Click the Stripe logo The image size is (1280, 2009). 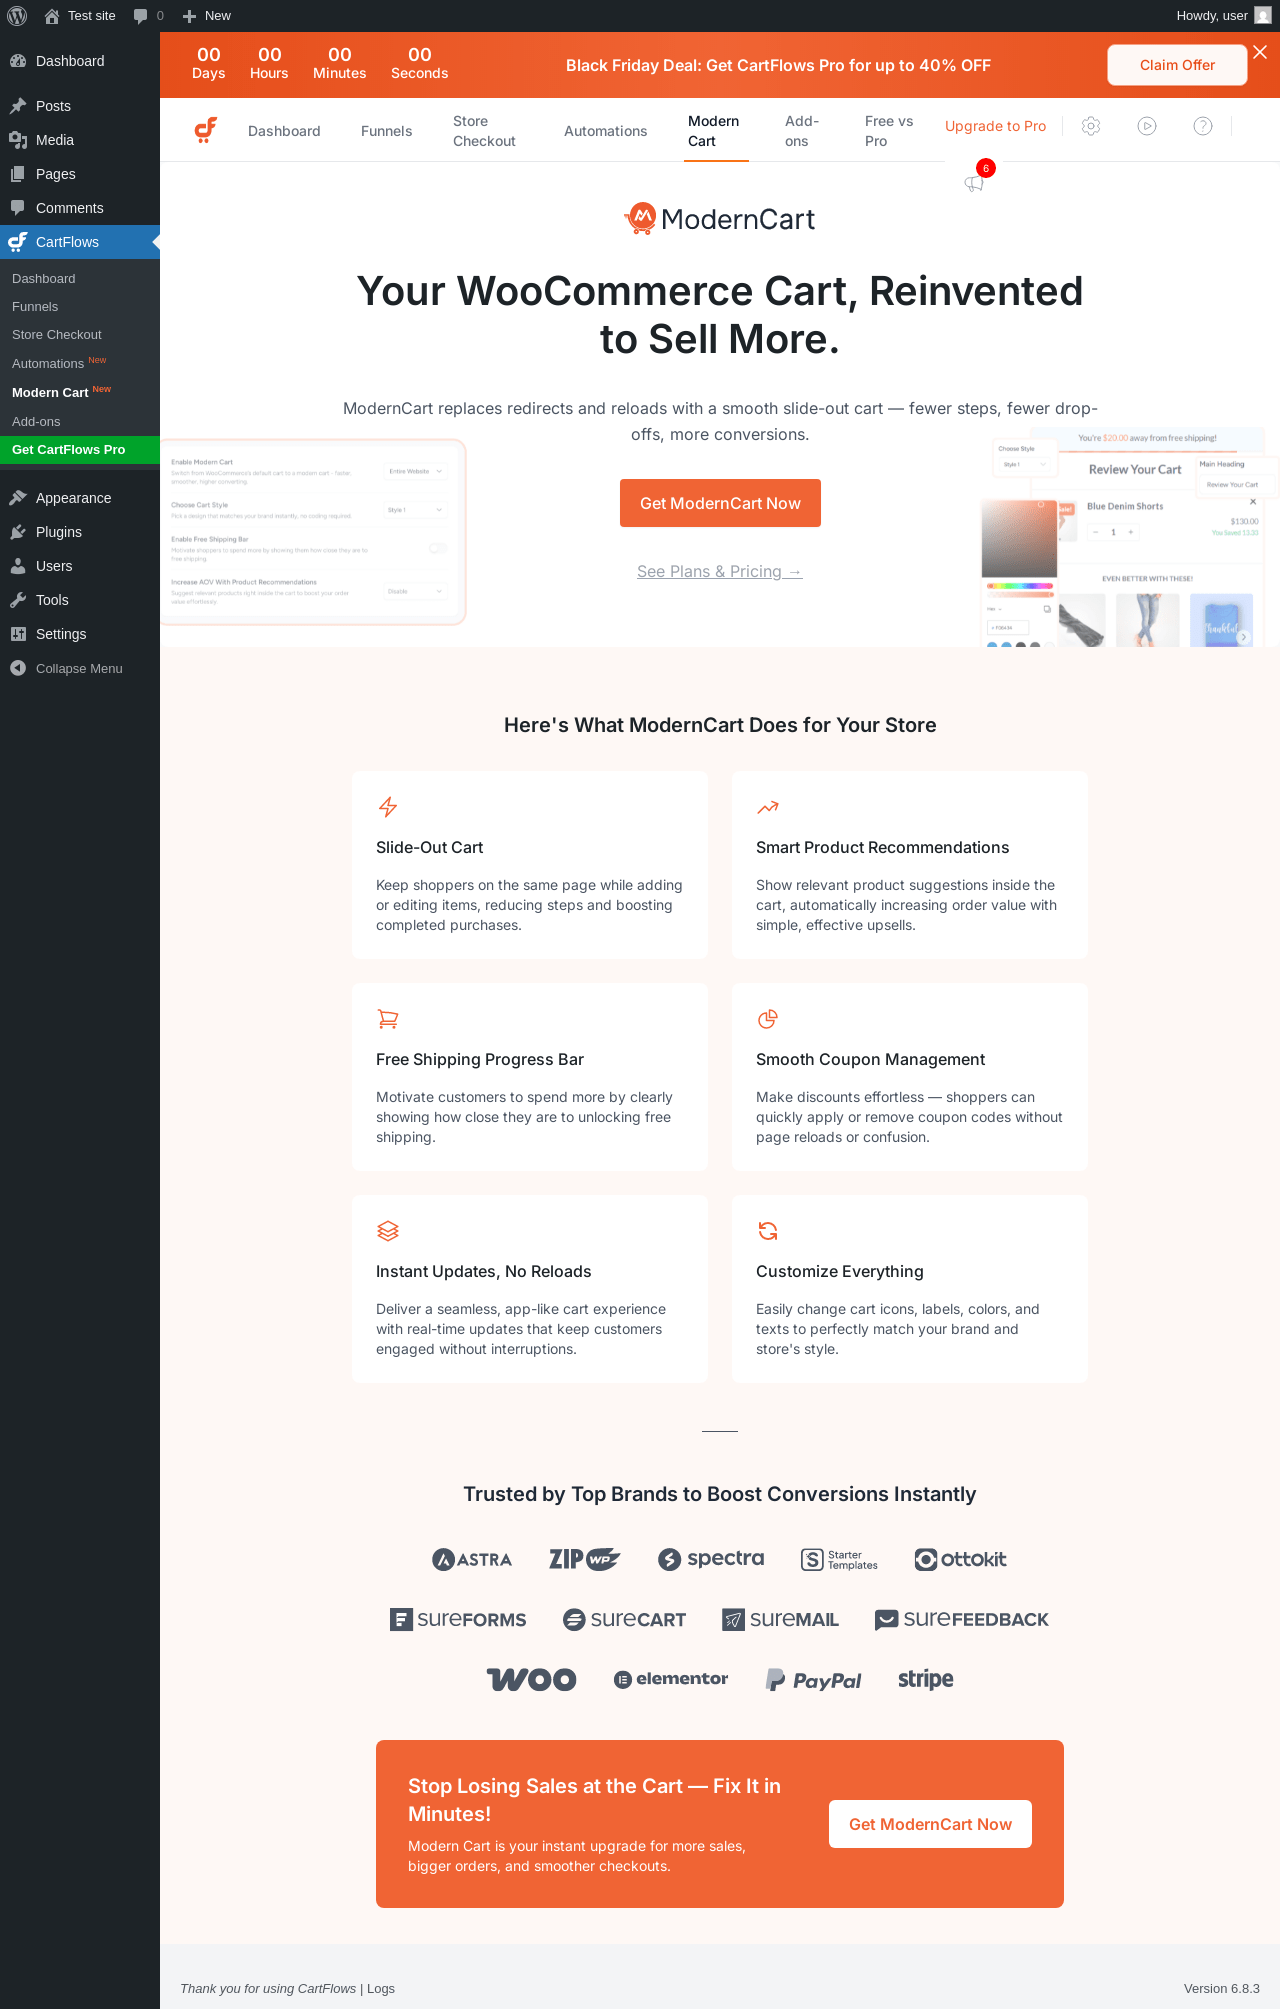pos(926,1679)
